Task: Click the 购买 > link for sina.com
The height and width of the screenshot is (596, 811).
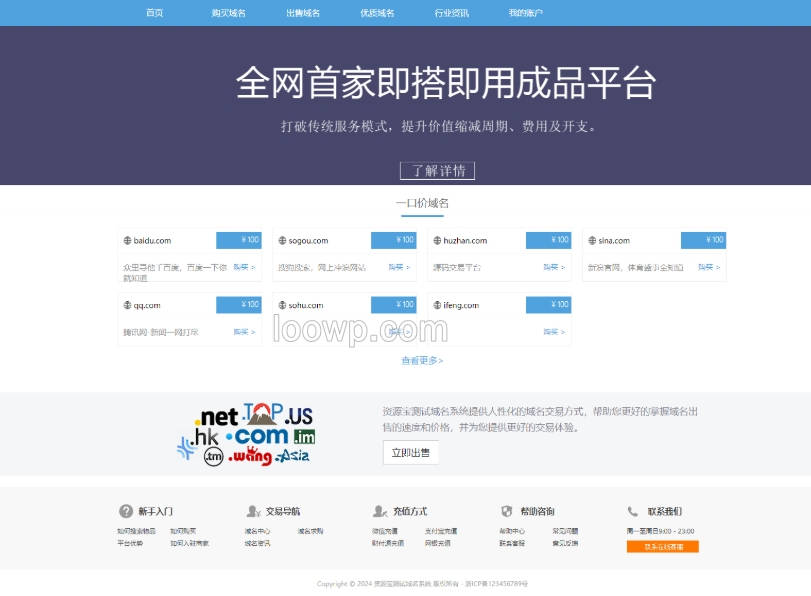Action: click(709, 267)
